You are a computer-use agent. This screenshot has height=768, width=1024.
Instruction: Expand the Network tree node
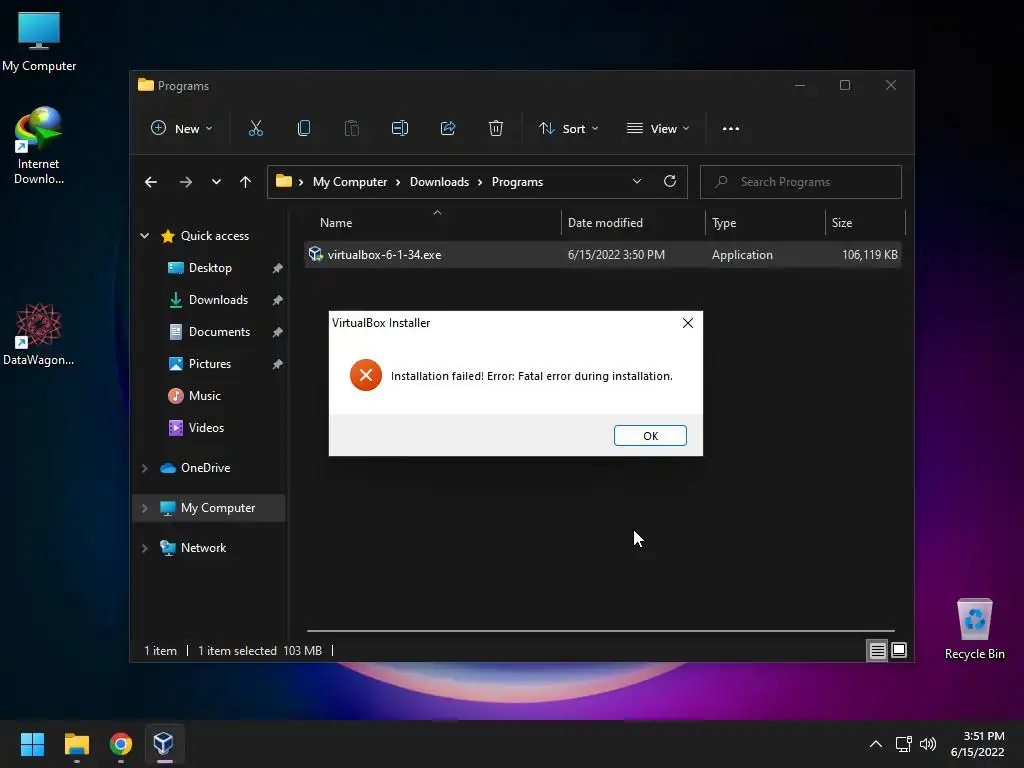144,548
